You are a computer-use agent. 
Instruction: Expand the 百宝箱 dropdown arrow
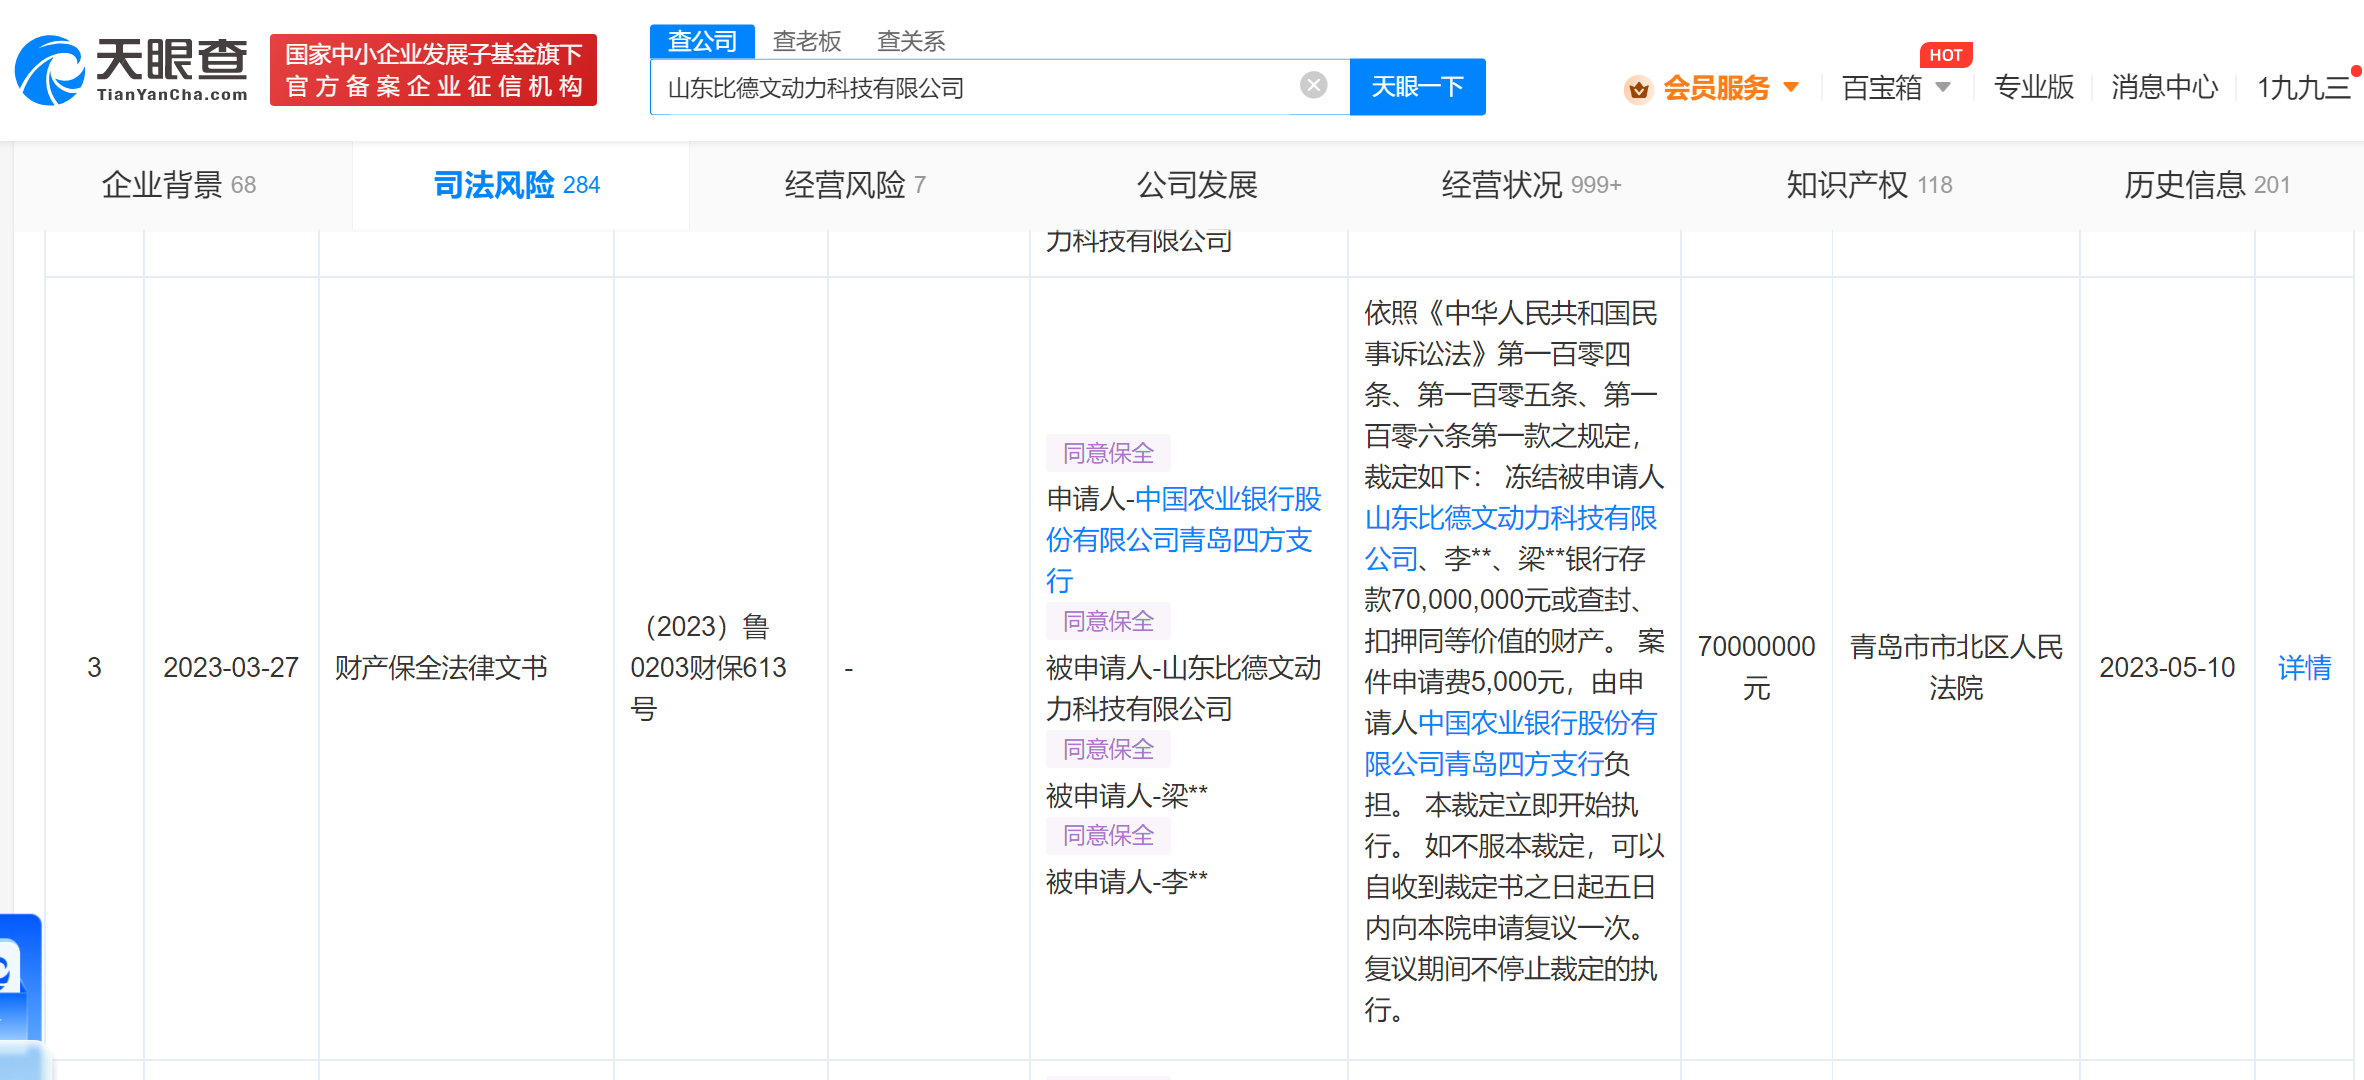[x=1942, y=88]
